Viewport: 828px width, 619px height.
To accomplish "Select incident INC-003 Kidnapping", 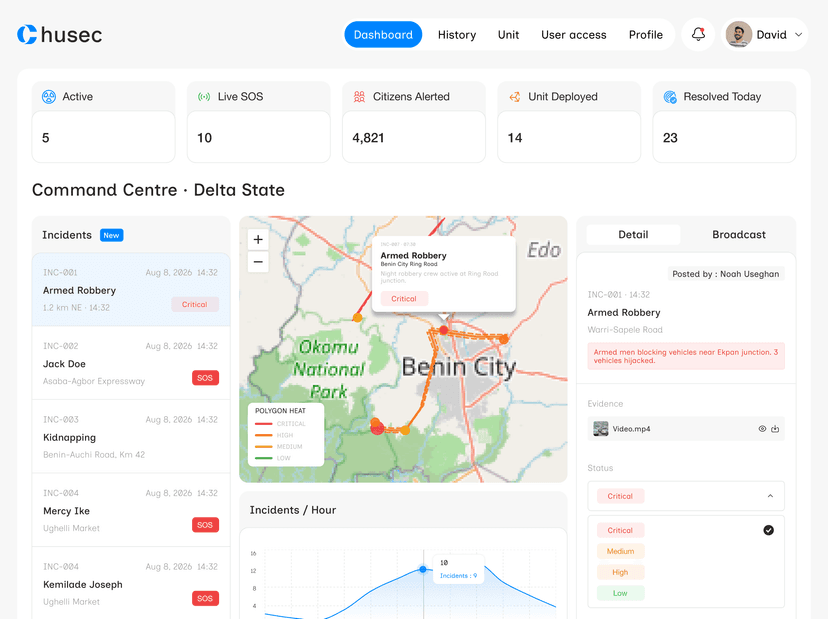I will pyautogui.click(x=131, y=436).
